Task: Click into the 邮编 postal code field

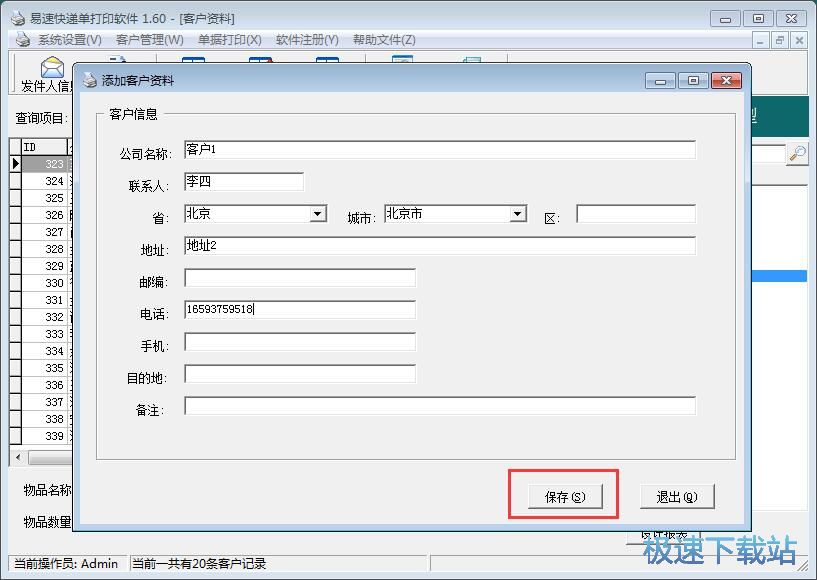Action: [x=300, y=278]
